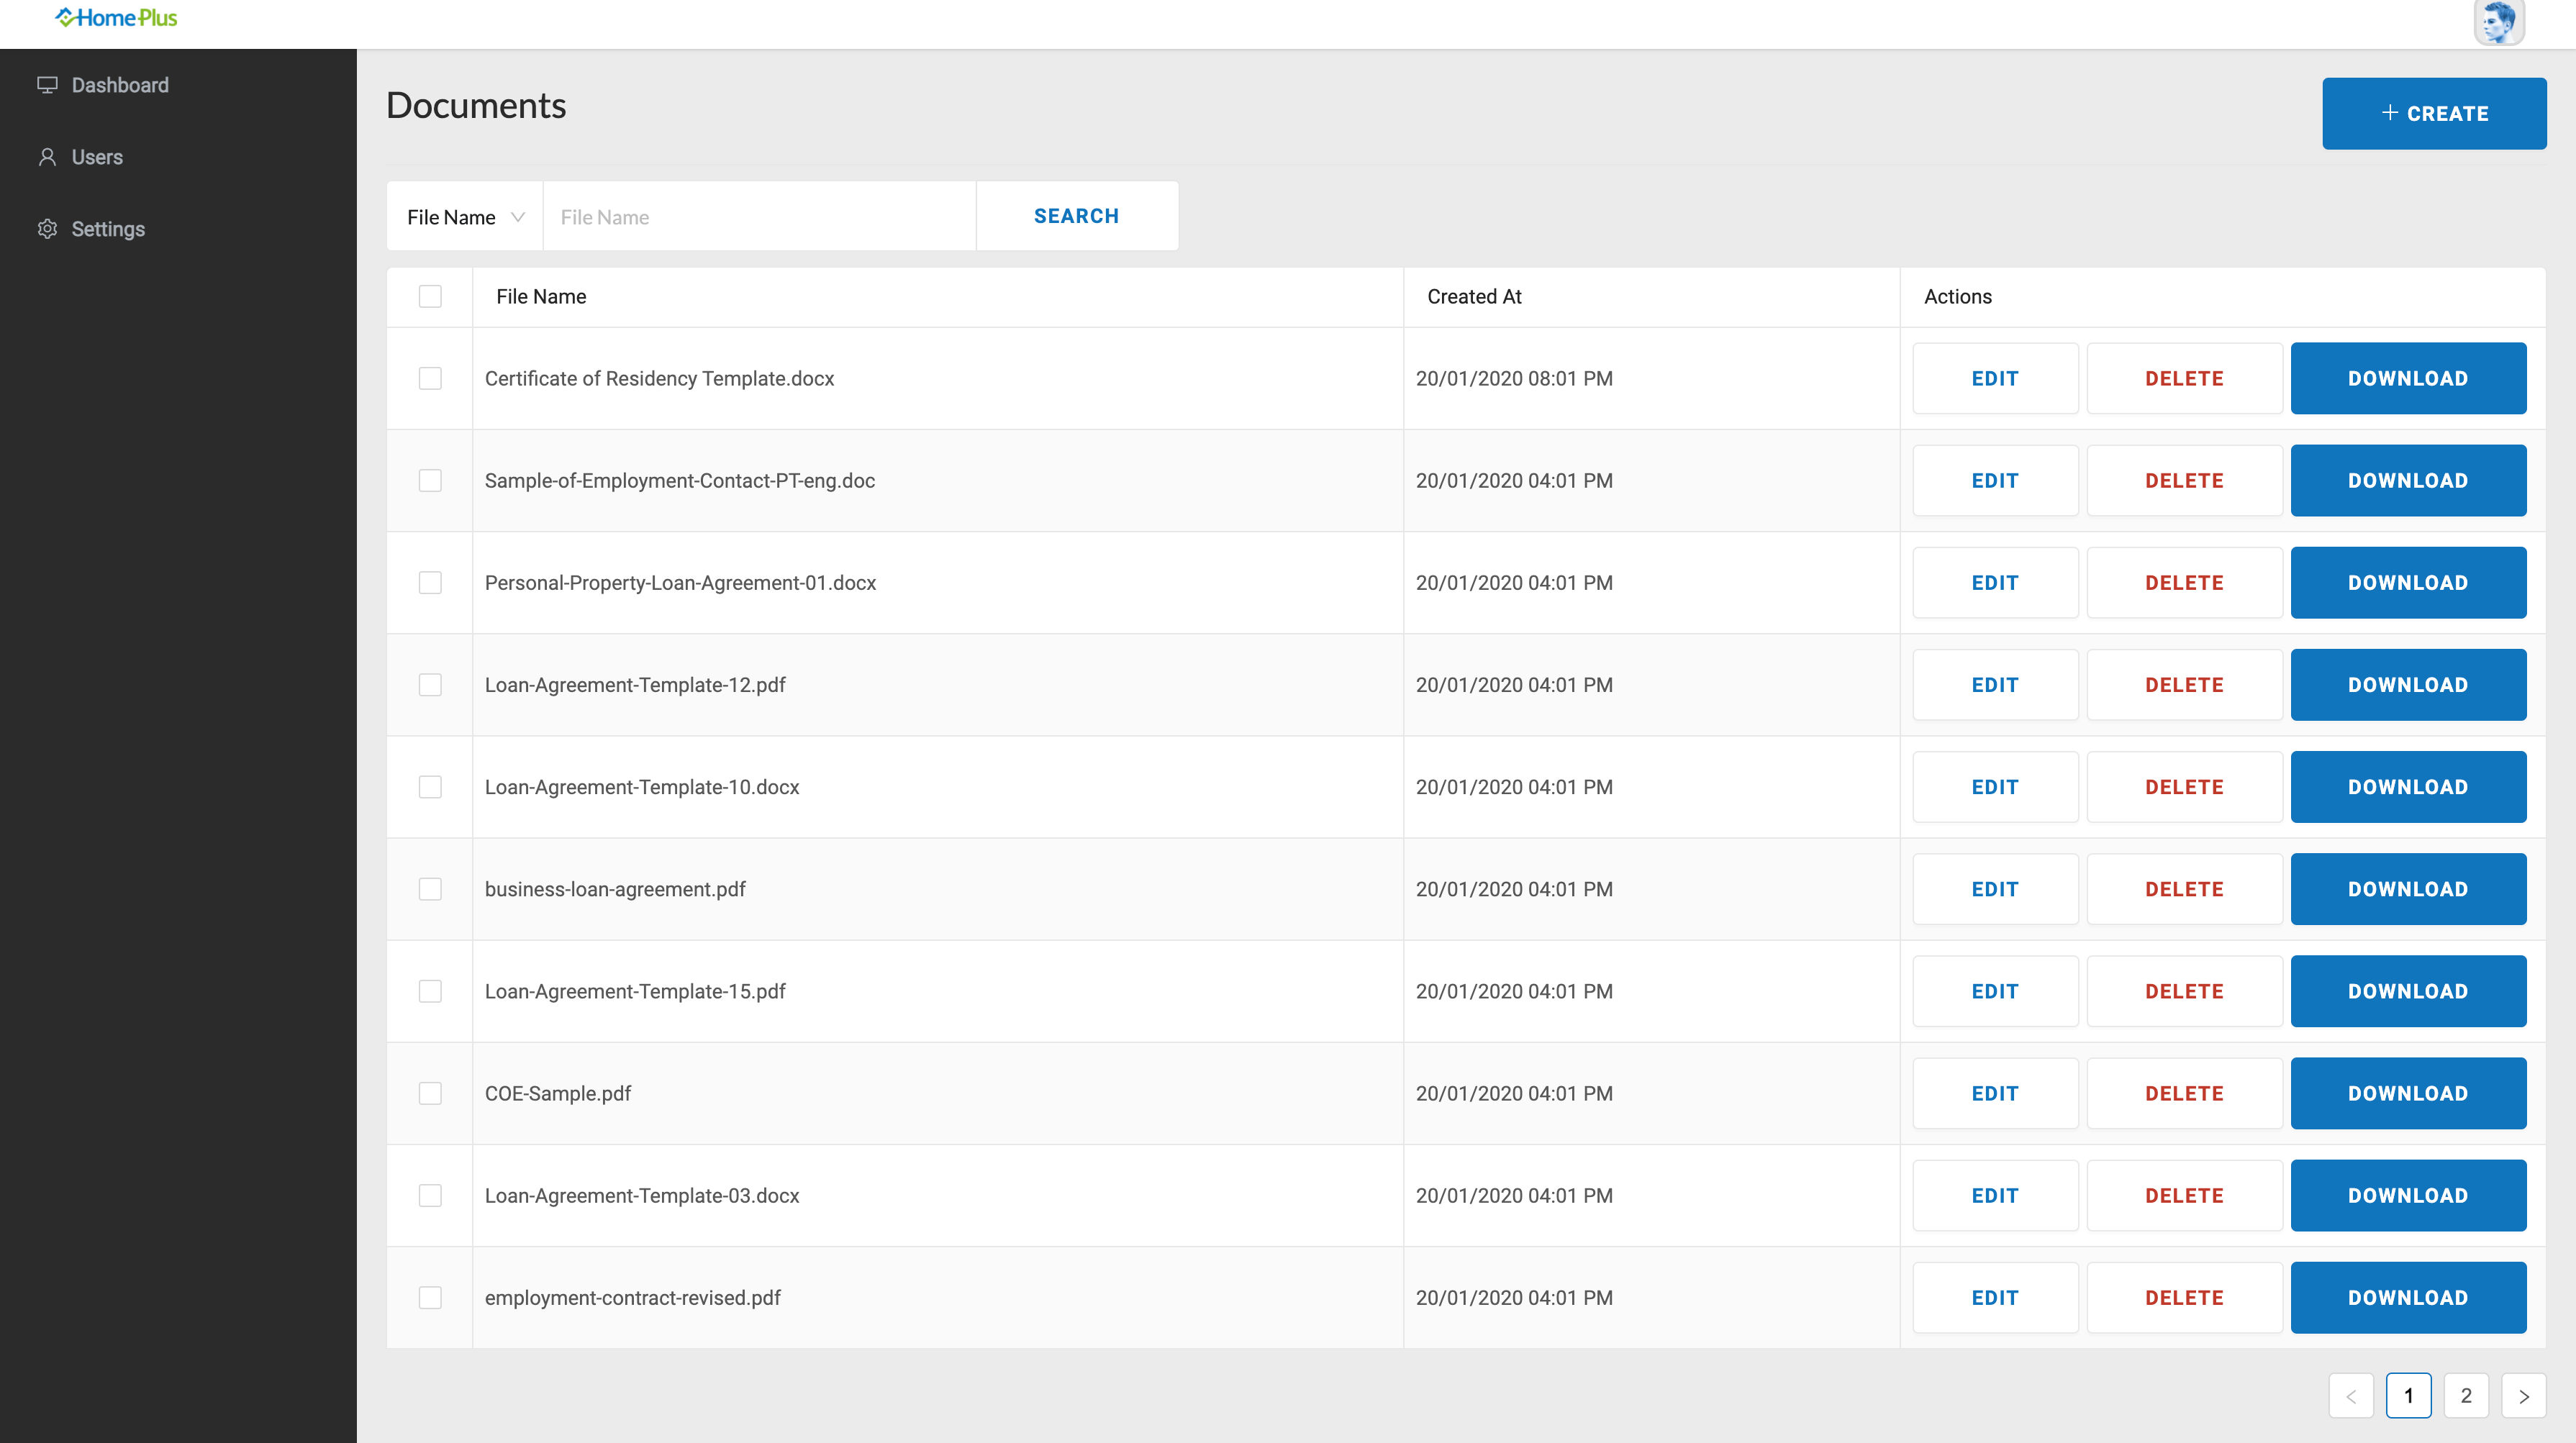Delete business-loan-agreement.pdf
The height and width of the screenshot is (1443, 2576).
click(x=2184, y=889)
